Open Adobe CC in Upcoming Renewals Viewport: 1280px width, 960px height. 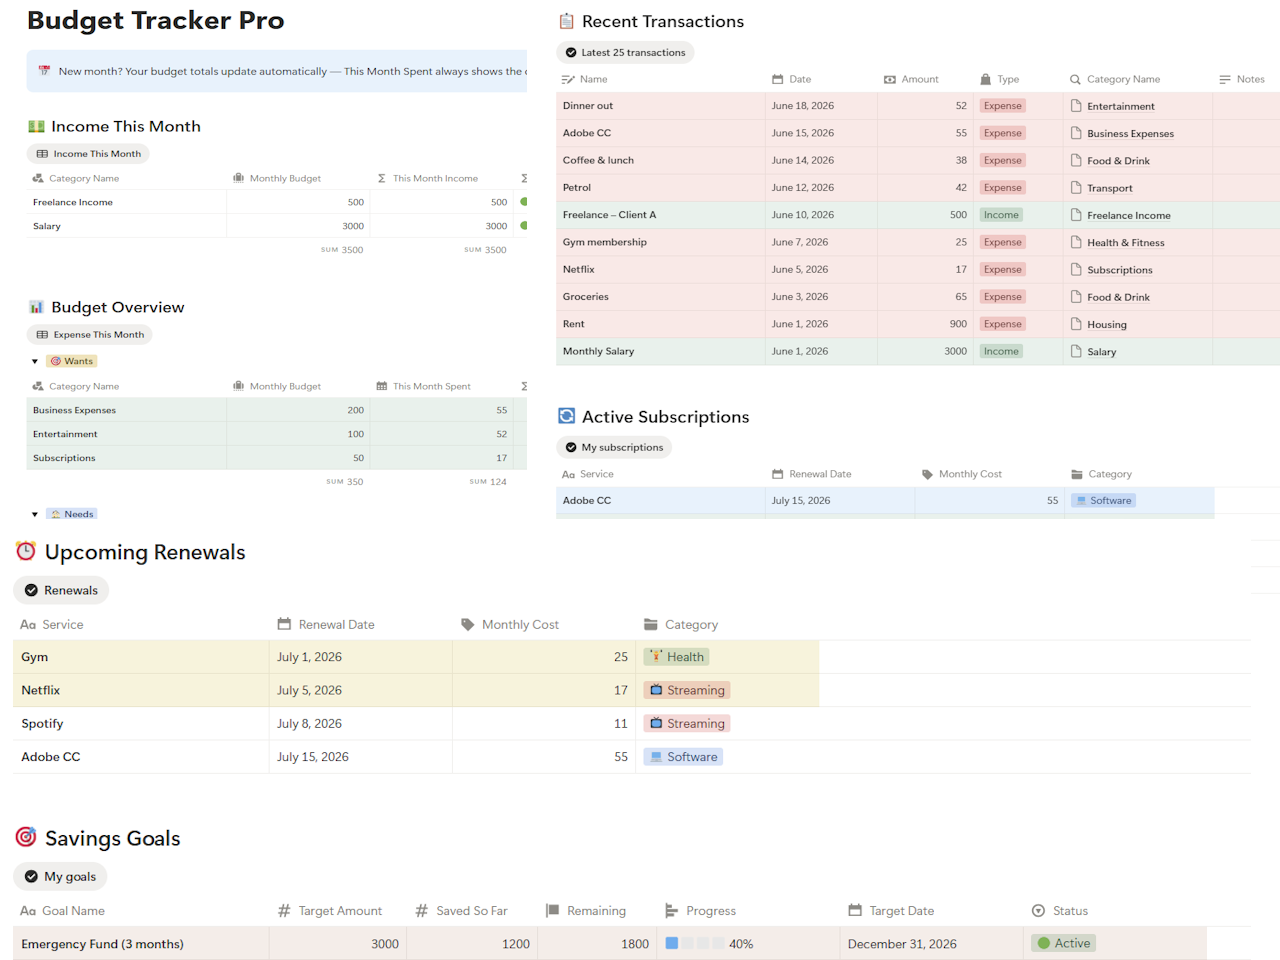(x=50, y=757)
